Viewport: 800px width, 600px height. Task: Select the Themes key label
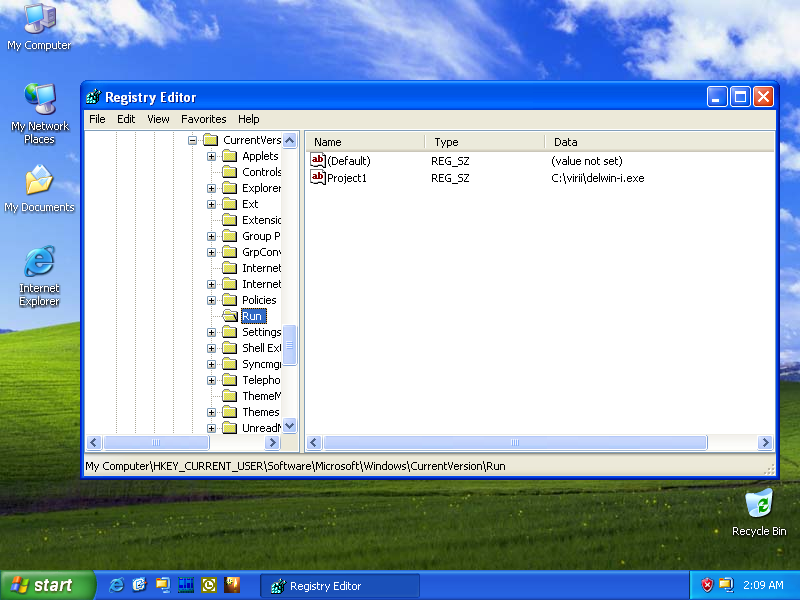[261, 412]
